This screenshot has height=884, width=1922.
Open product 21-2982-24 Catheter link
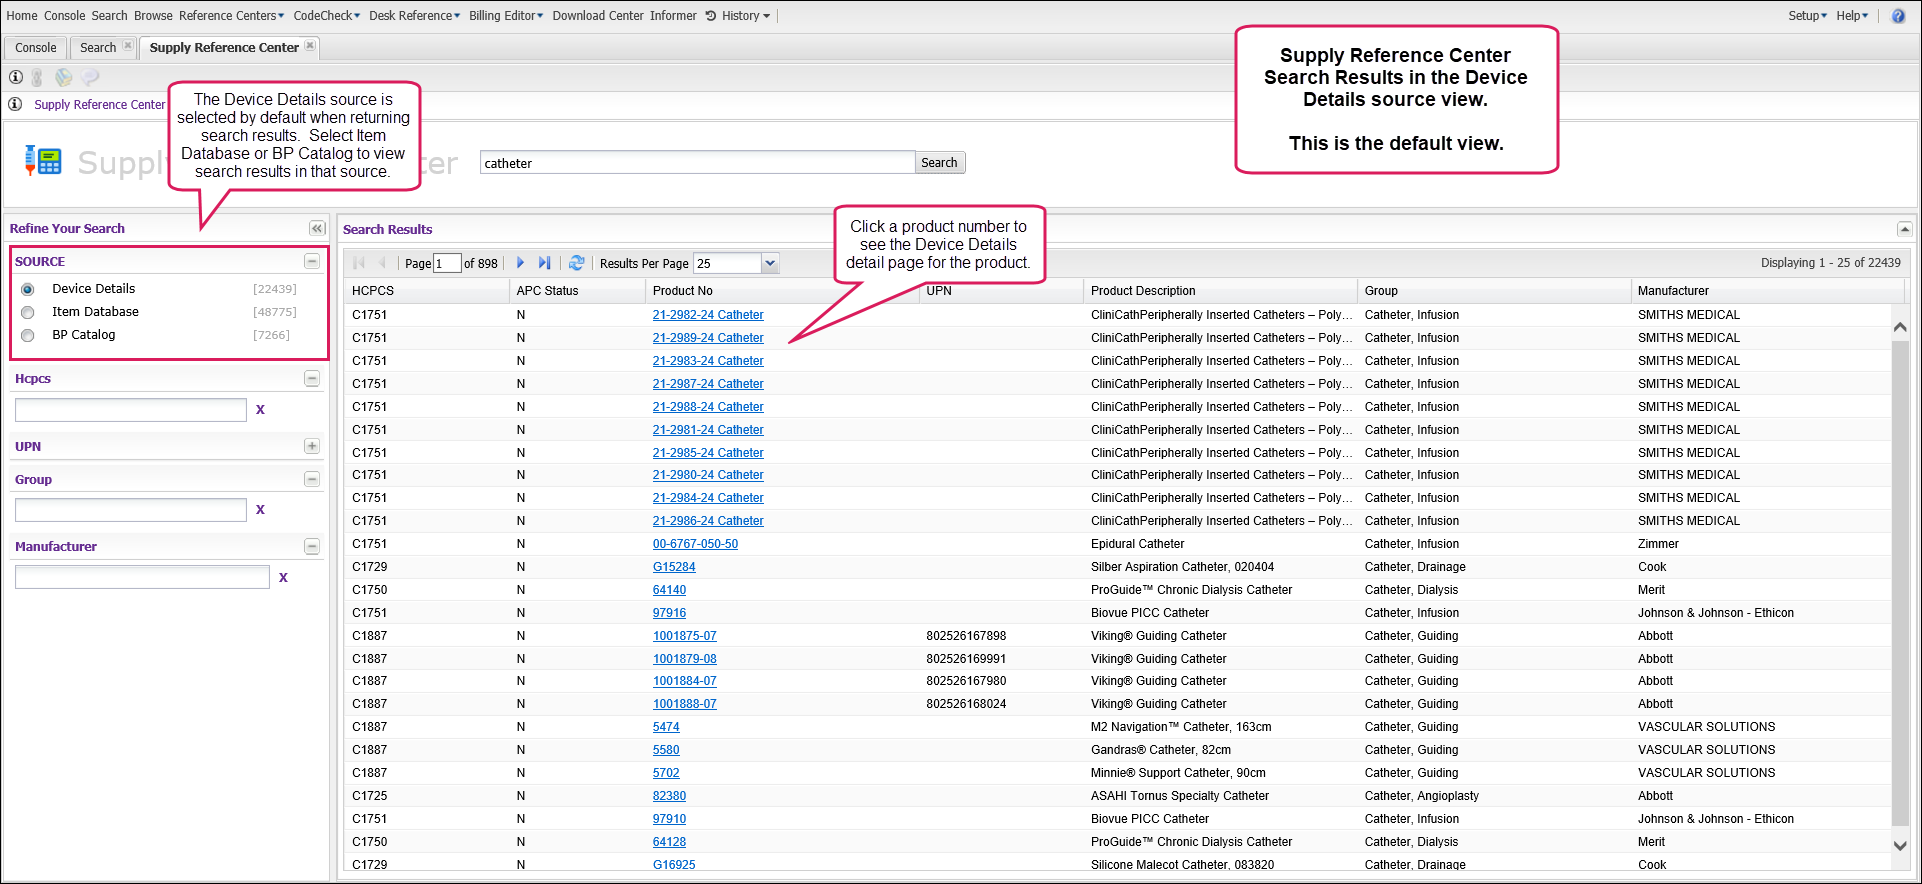click(708, 315)
